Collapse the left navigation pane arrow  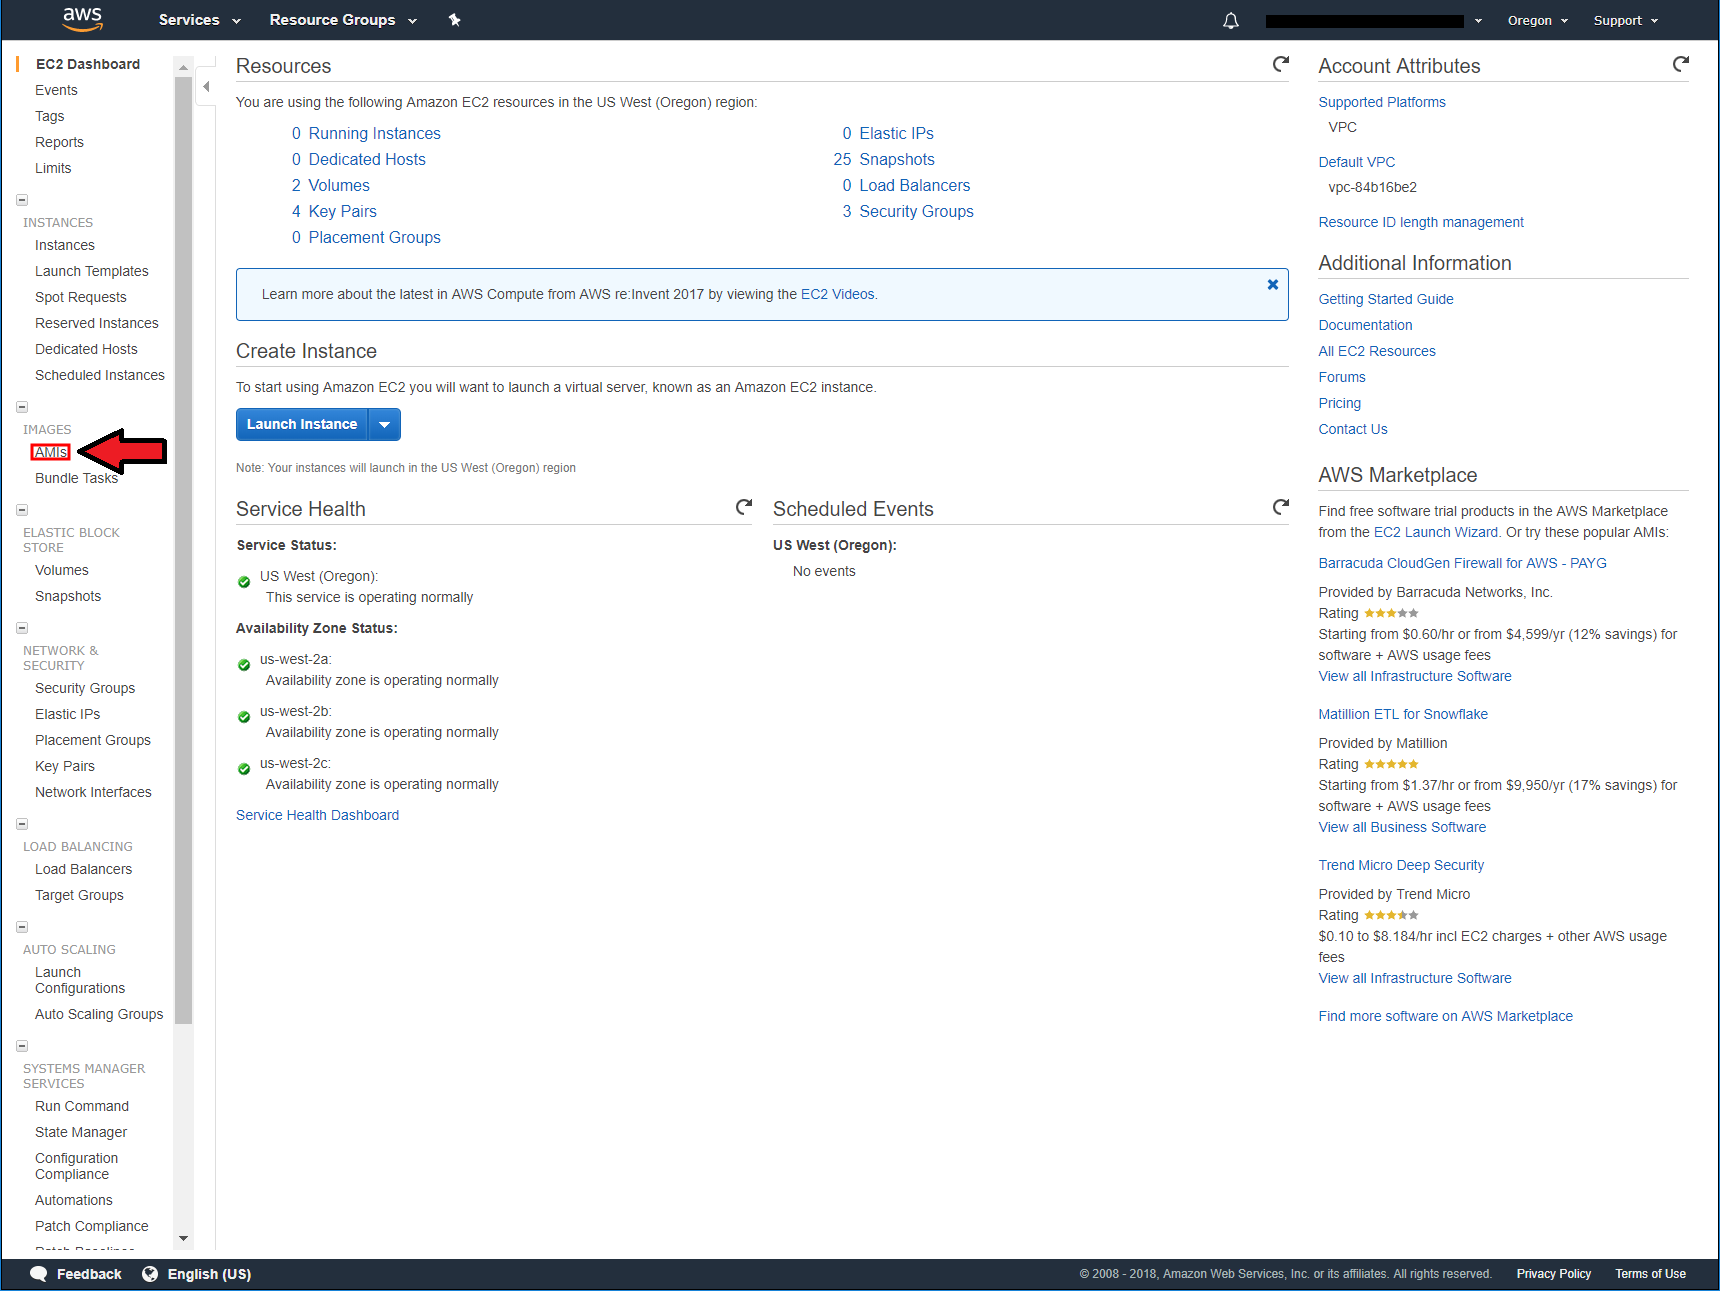206,86
